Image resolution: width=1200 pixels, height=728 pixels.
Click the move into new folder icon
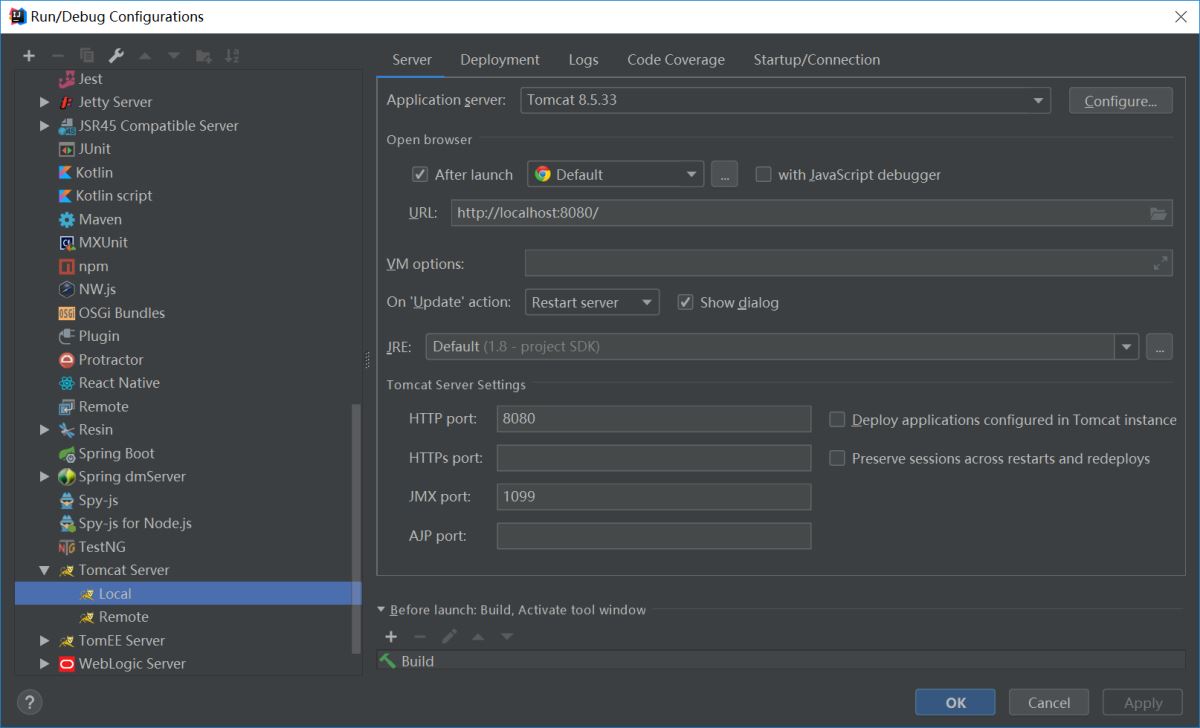coord(203,56)
